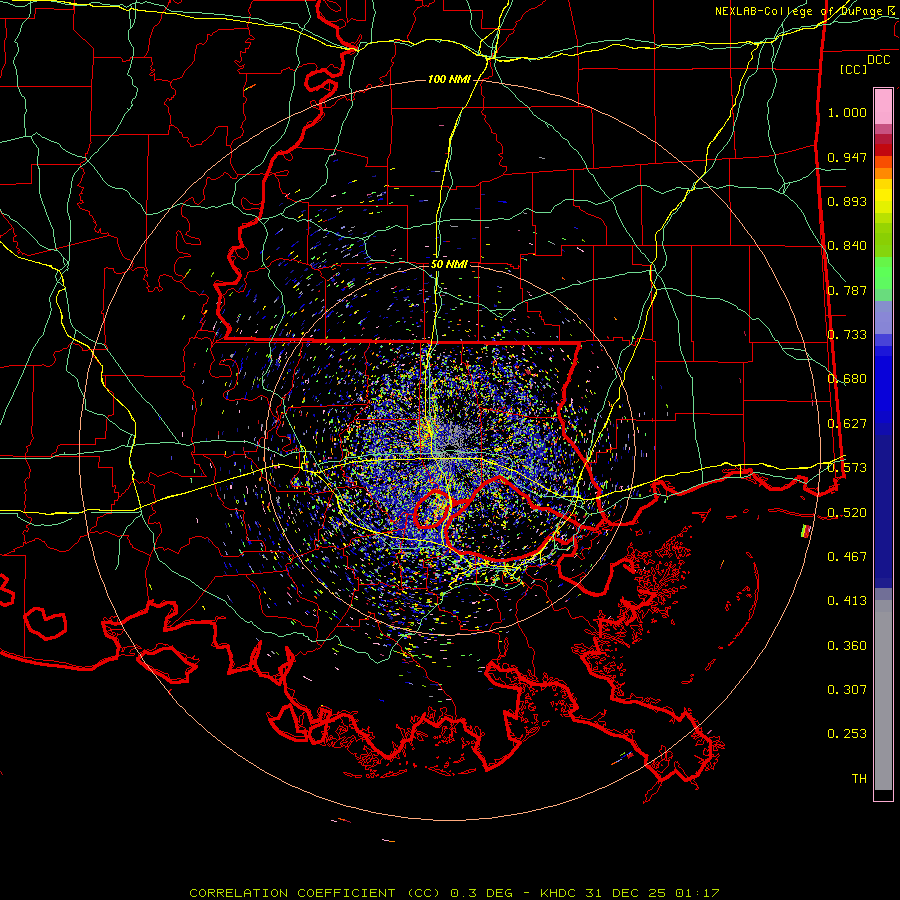Click the KHDC radar site center
Image resolution: width=900 pixels, height=900 pixels.
point(450,448)
